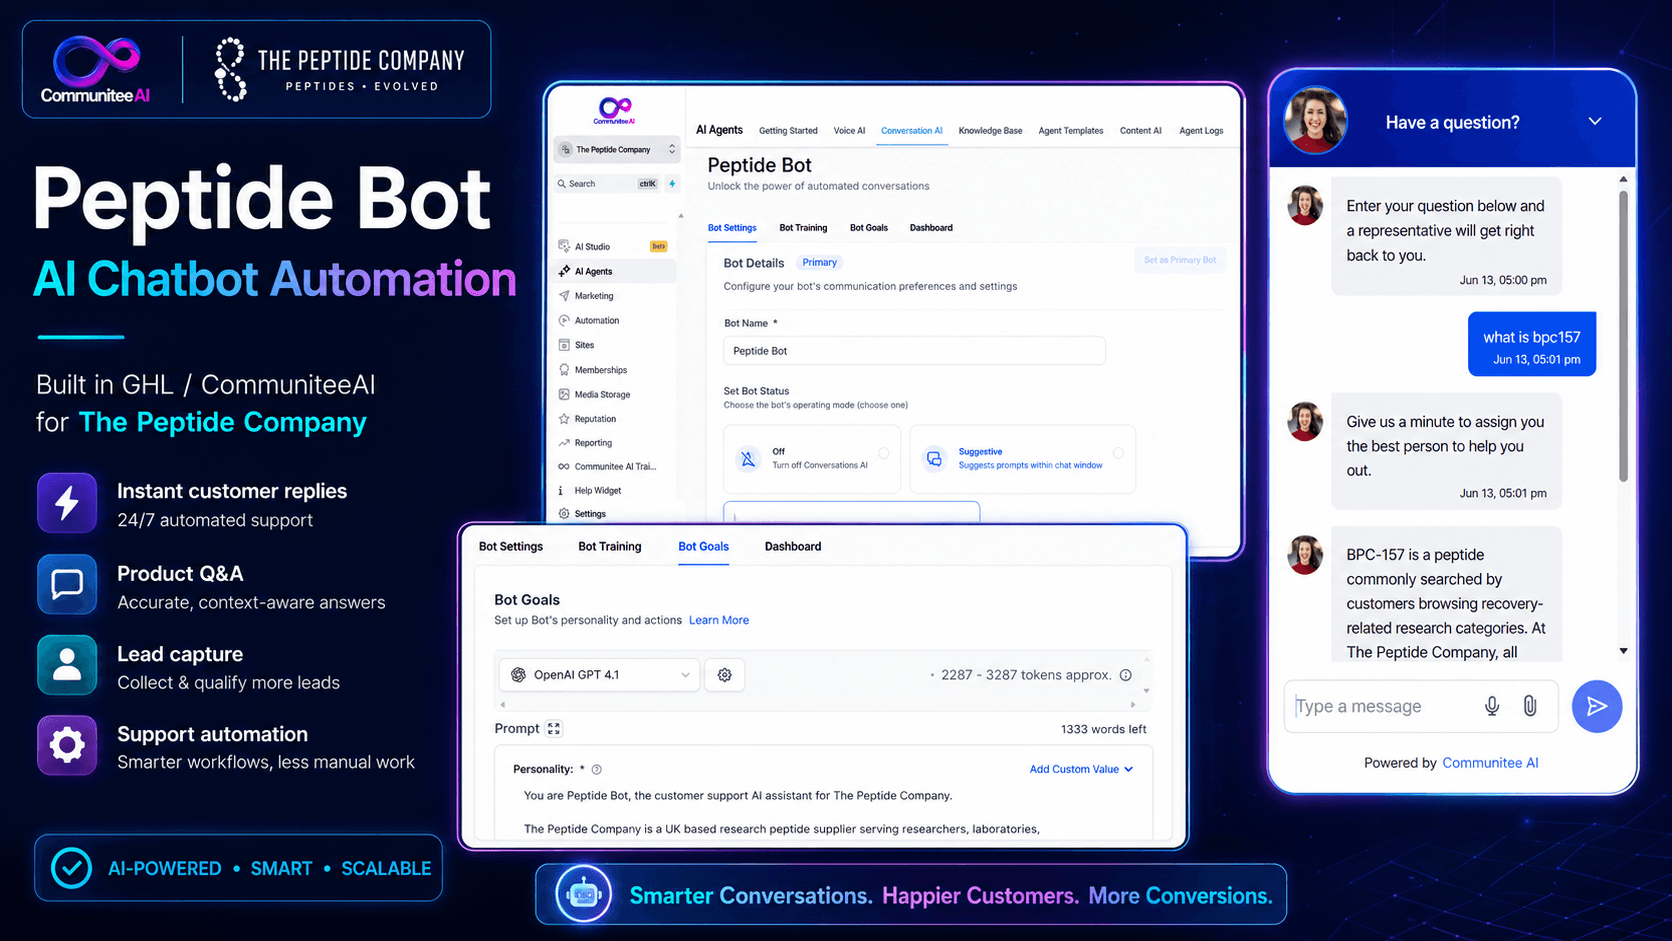Click the Beta badge beside AI Studio
1672x941 pixels.
point(659,246)
